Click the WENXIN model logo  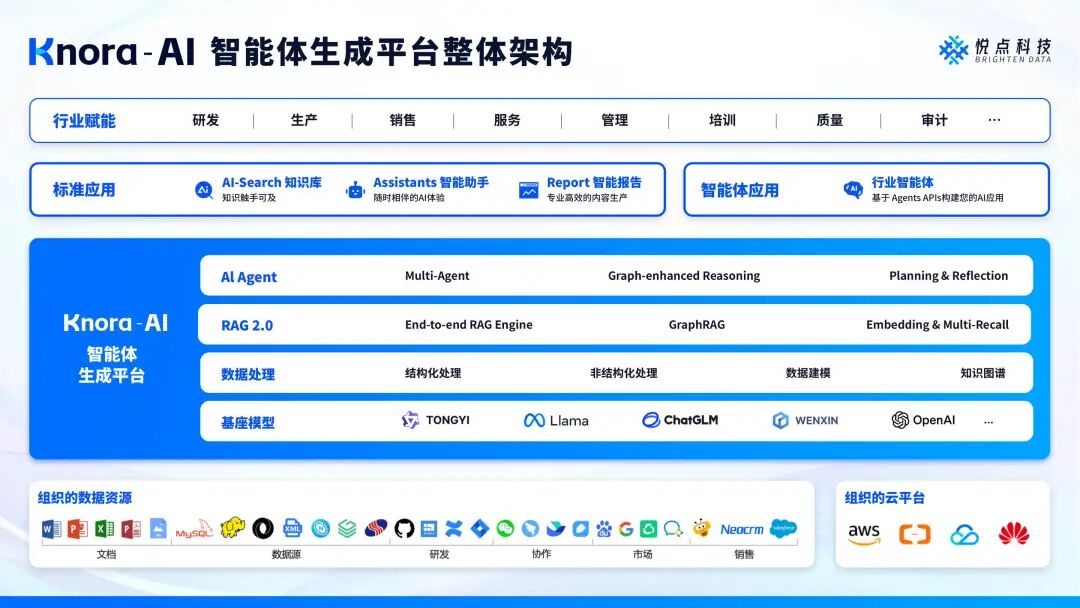point(805,420)
